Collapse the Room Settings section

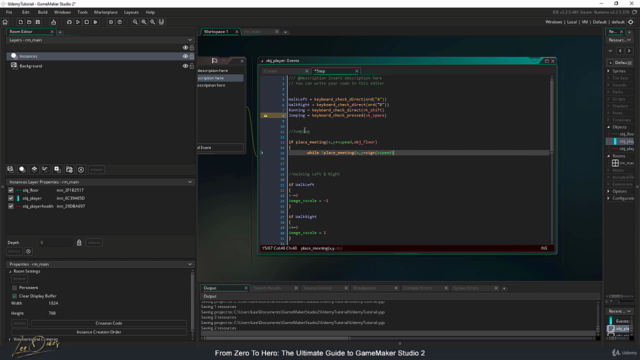pyautogui.click(x=10, y=271)
